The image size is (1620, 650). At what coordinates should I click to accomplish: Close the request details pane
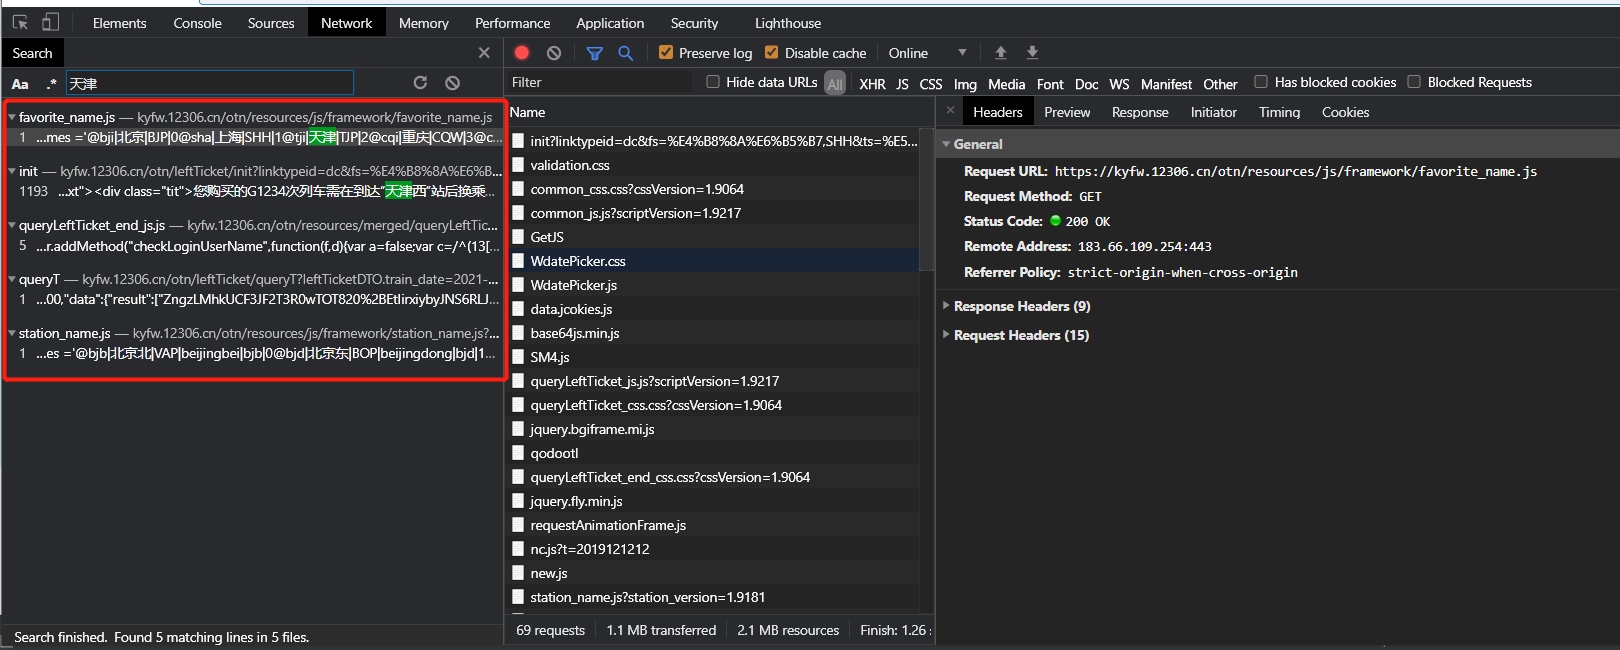950,110
